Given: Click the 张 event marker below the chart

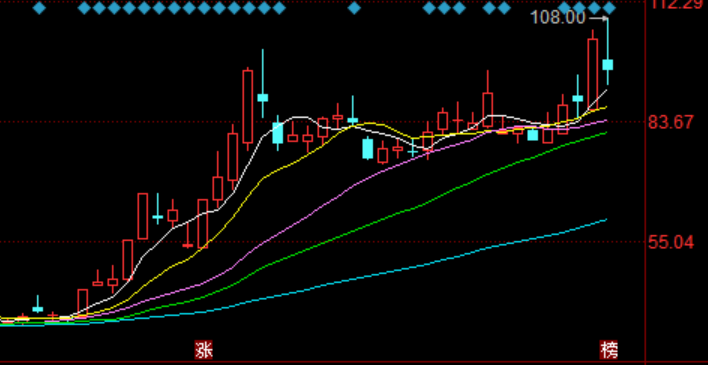Looking at the screenshot, I should tap(204, 350).
